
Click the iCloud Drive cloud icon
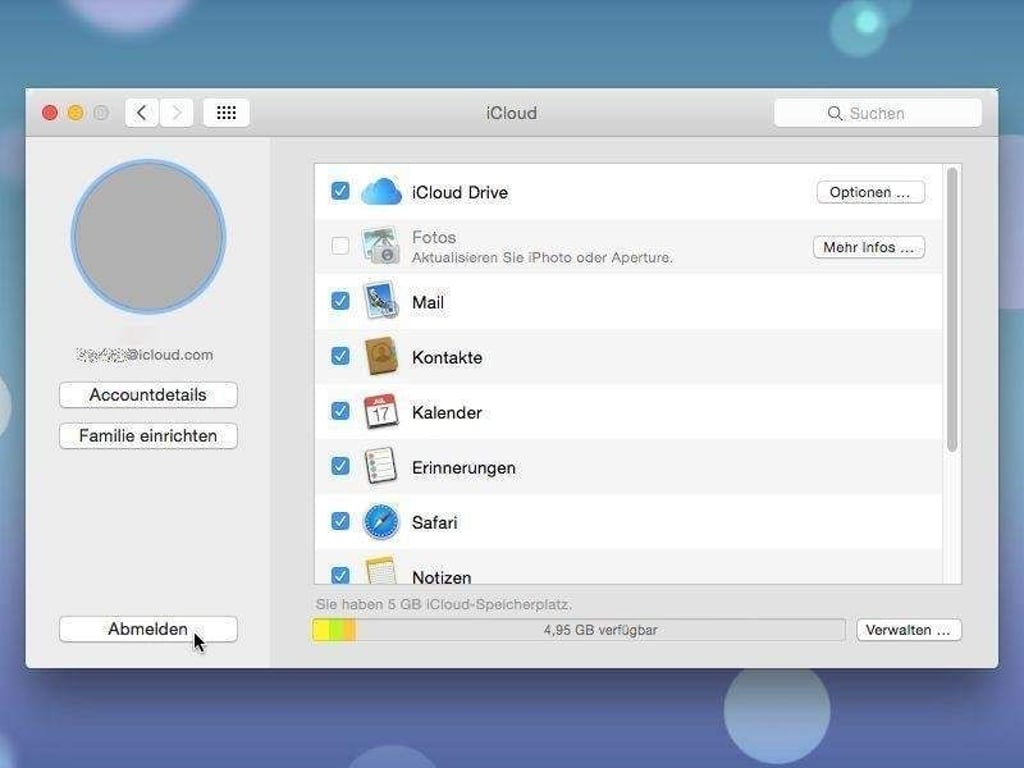tap(381, 191)
